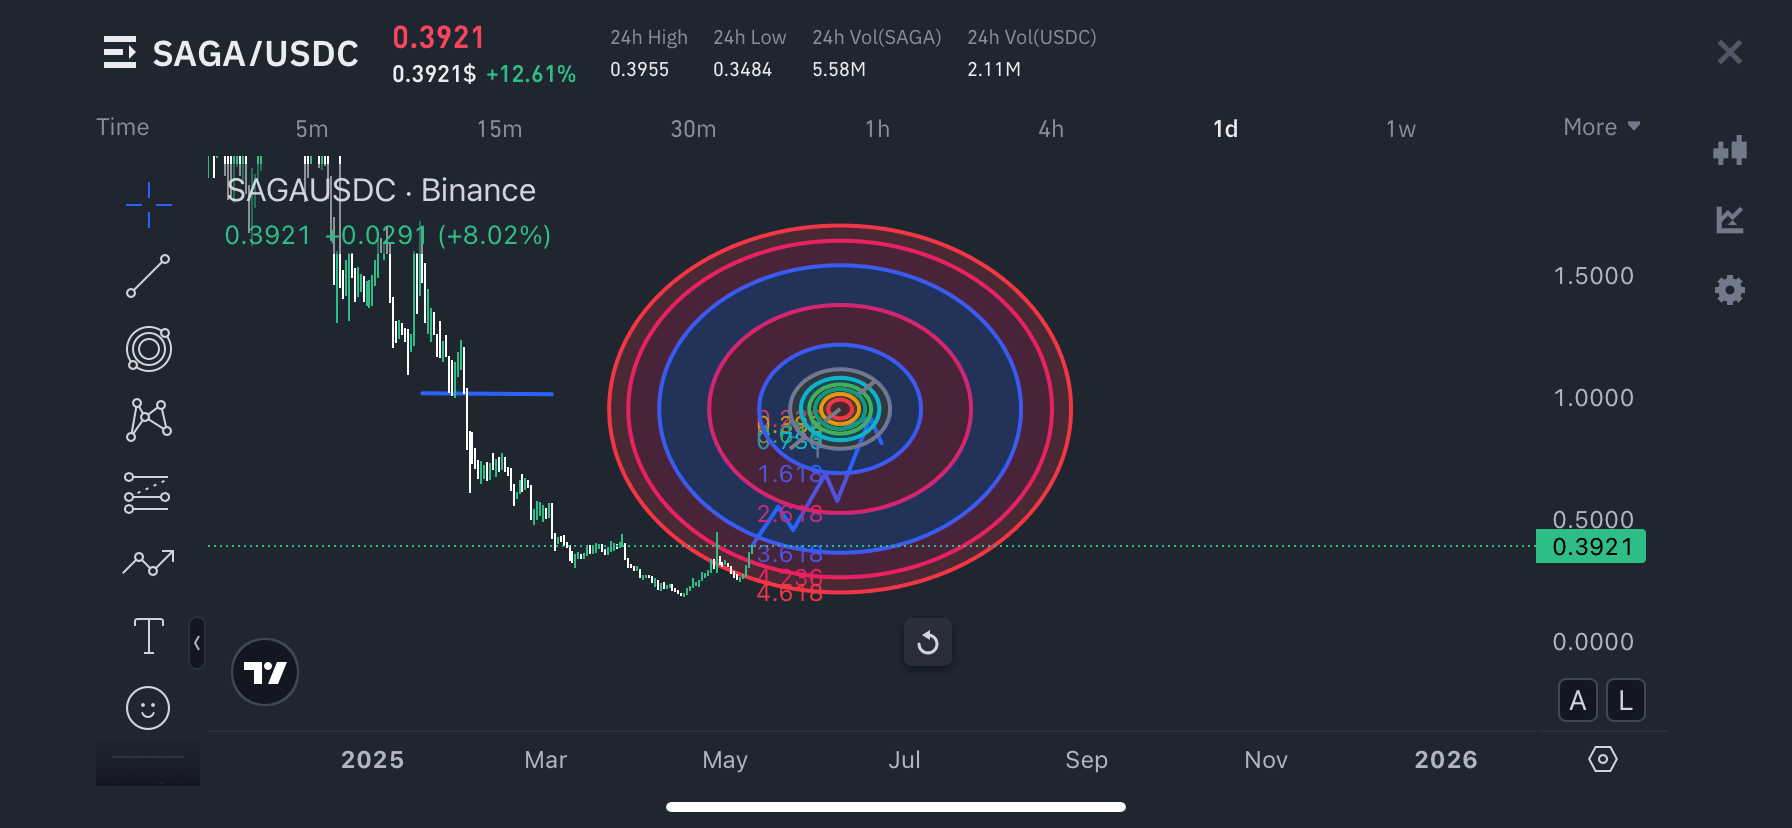Screen dimensions: 1792x828
Task: Click the Sep label on time axis
Action: pyautogui.click(x=1086, y=760)
